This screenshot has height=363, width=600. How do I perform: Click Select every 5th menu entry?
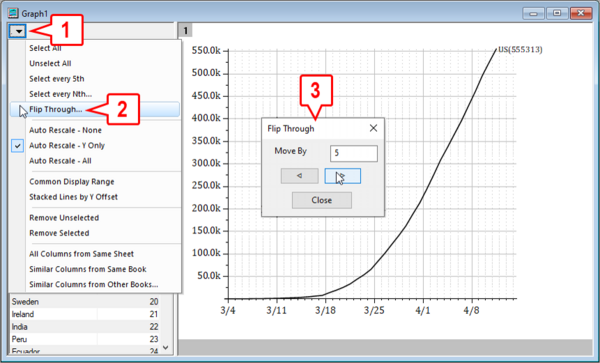tap(57, 79)
